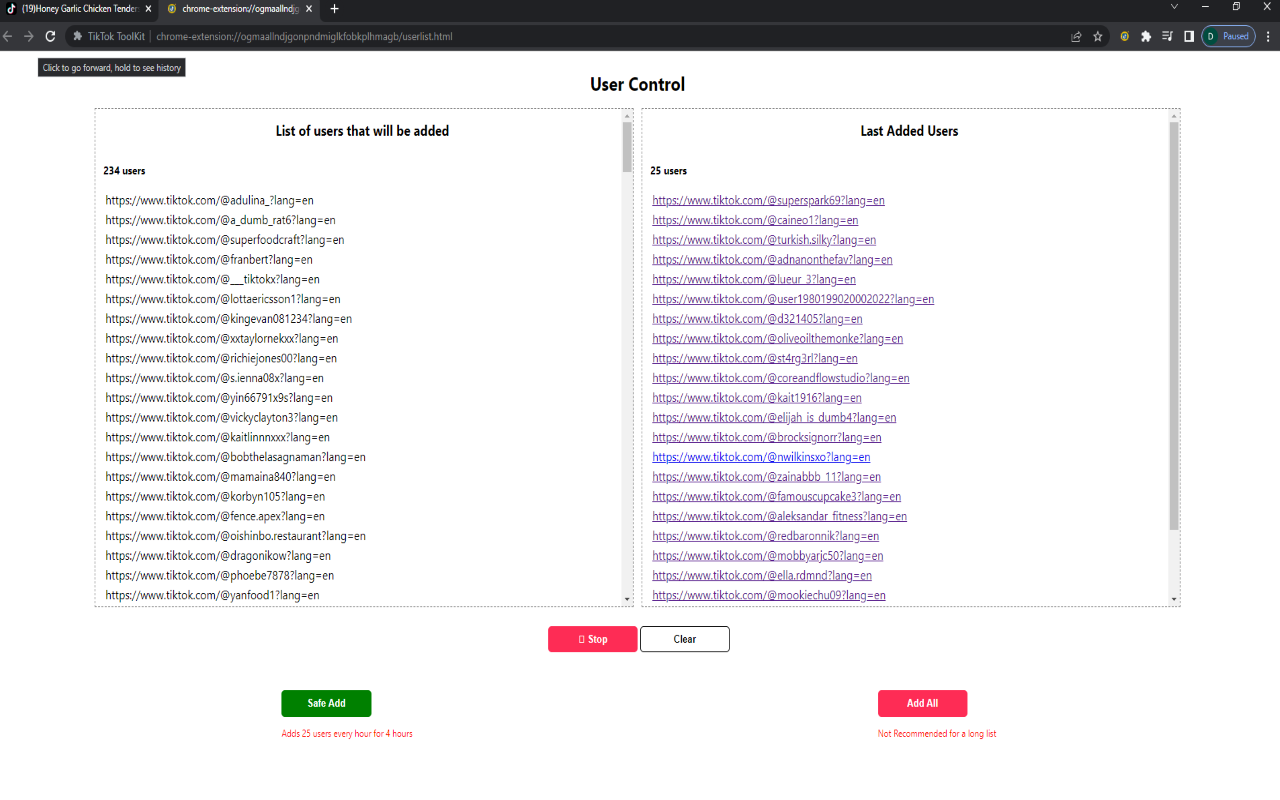Open a new tab with the plus icon
This screenshot has height=800, width=1280.
pyautogui.click(x=334, y=8)
